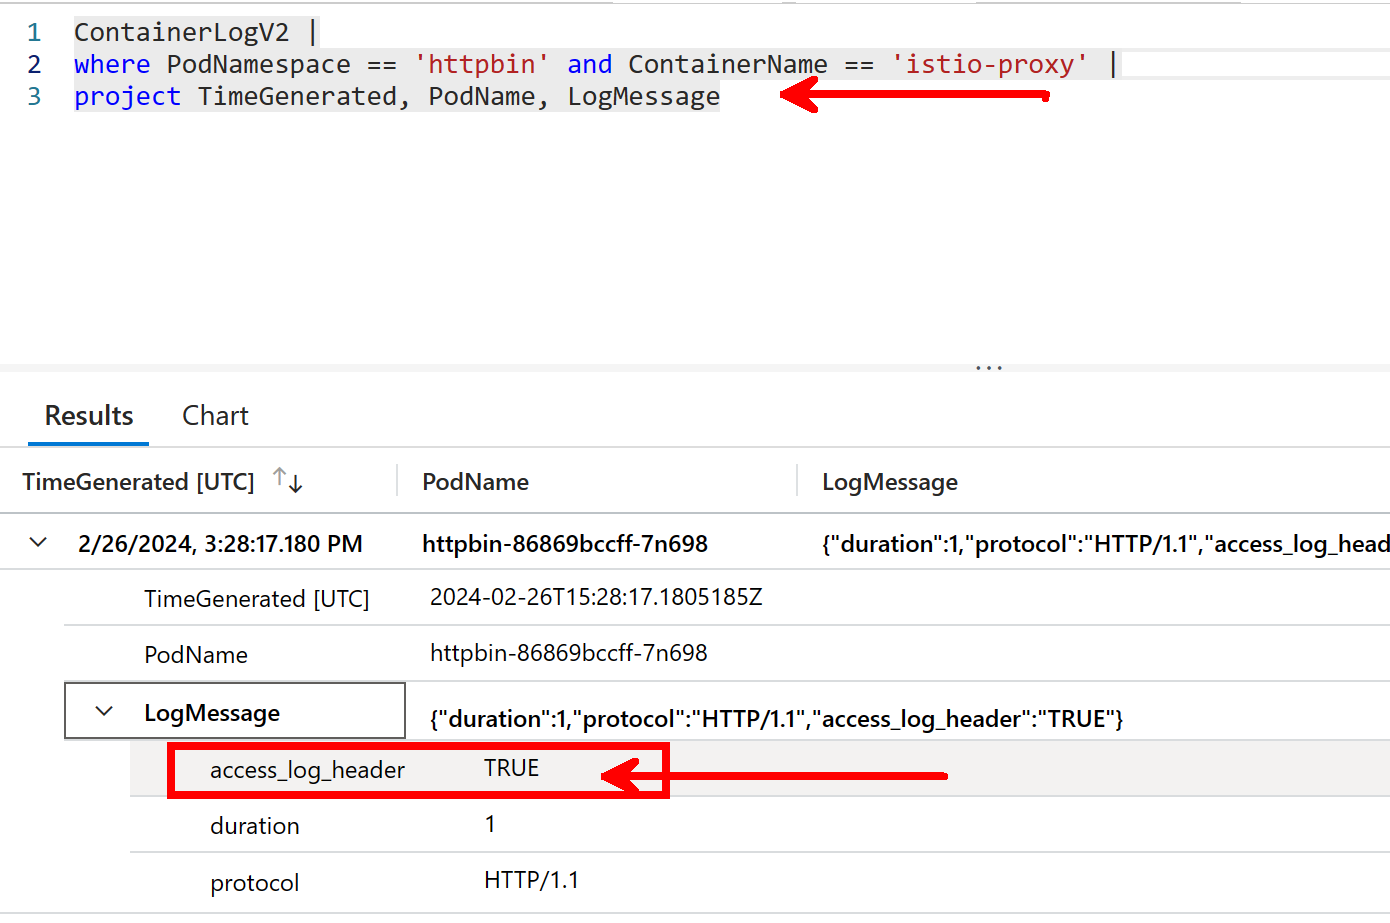Click the 2024-02-26T15:28:17.1805185Z timestamp value

tap(596, 597)
